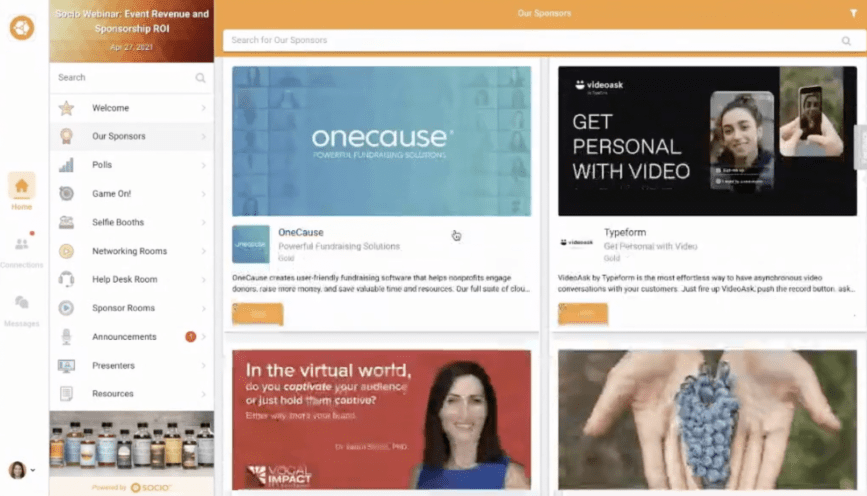Click the Networking Rooms play icon

click(x=66, y=251)
